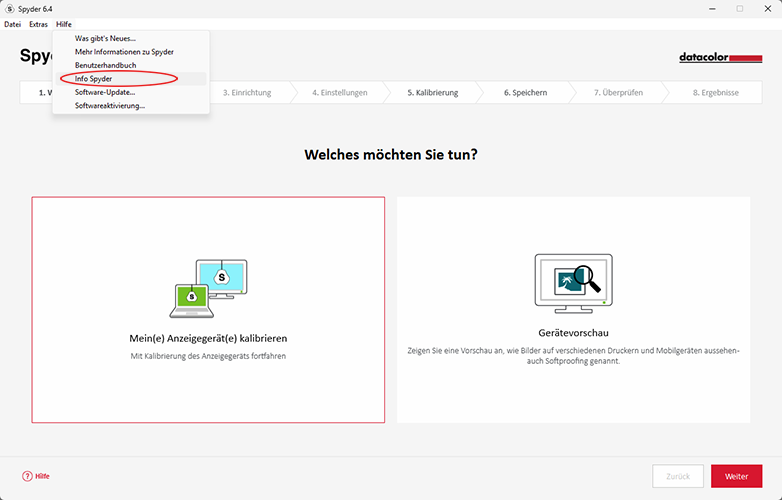This screenshot has width=782, height=500.
Task: Select 'Mein(e) Anzeigegerät(e) kalibrieren' card
Action: pos(208,310)
